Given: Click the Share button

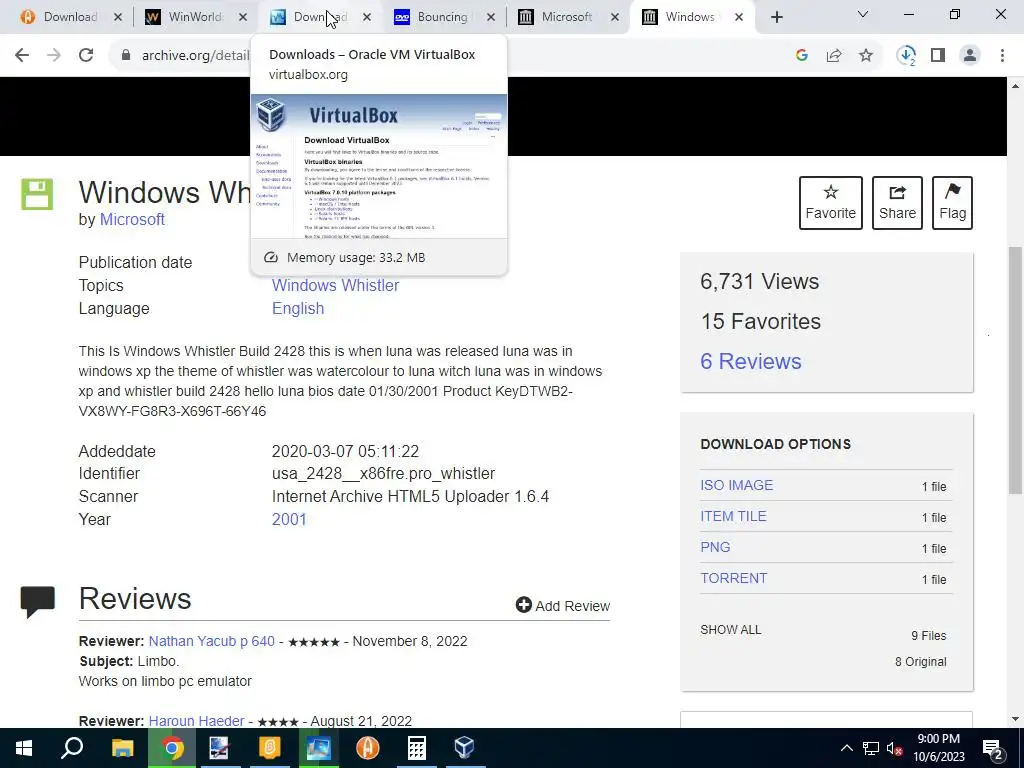Looking at the screenshot, I should 897,202.
